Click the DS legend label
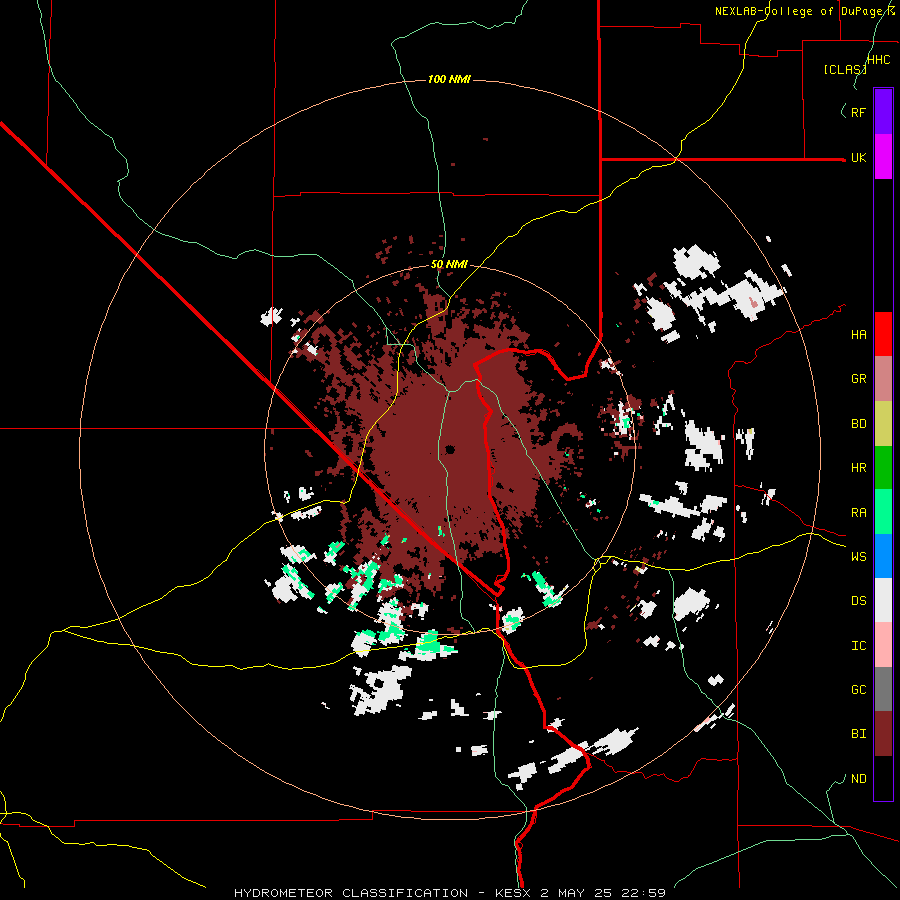Viewport: 900px width, 900px height. (x=858, y=601)
